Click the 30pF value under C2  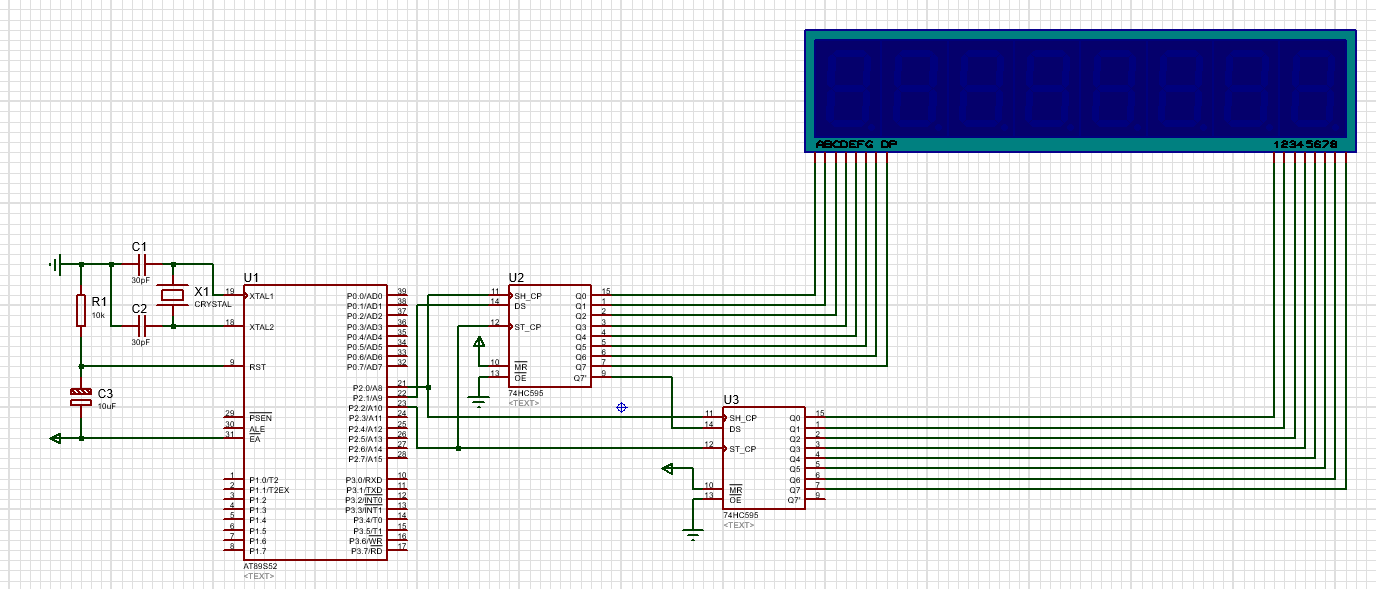coord(140,342)
